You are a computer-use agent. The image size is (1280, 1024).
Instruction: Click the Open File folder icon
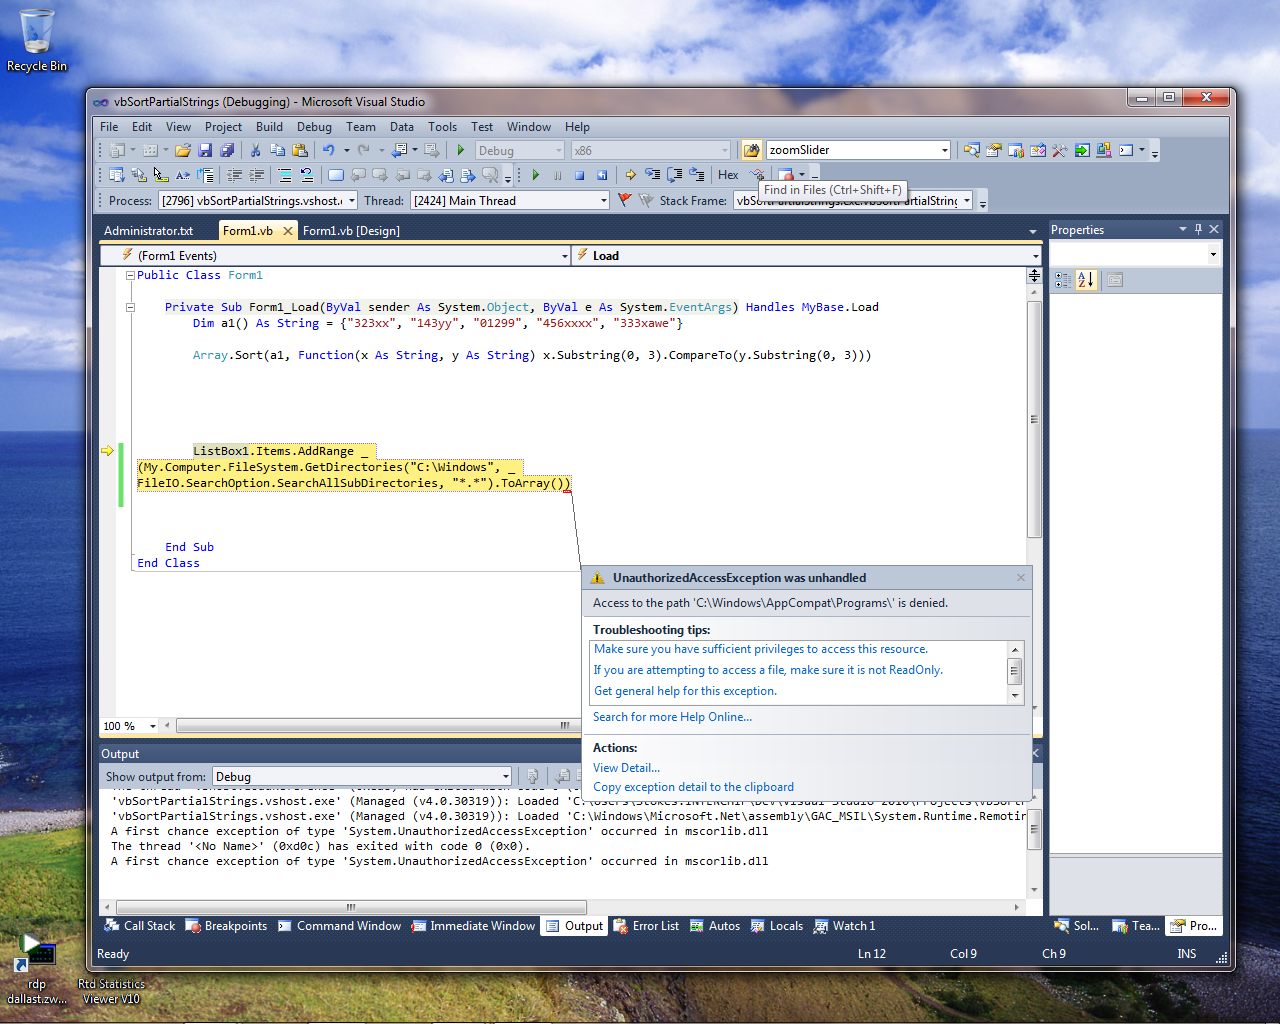coord(183,150)
